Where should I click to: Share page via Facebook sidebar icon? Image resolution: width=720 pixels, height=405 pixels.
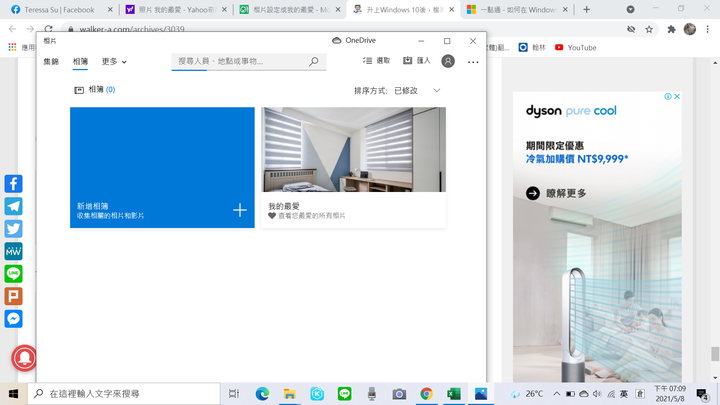13,184
